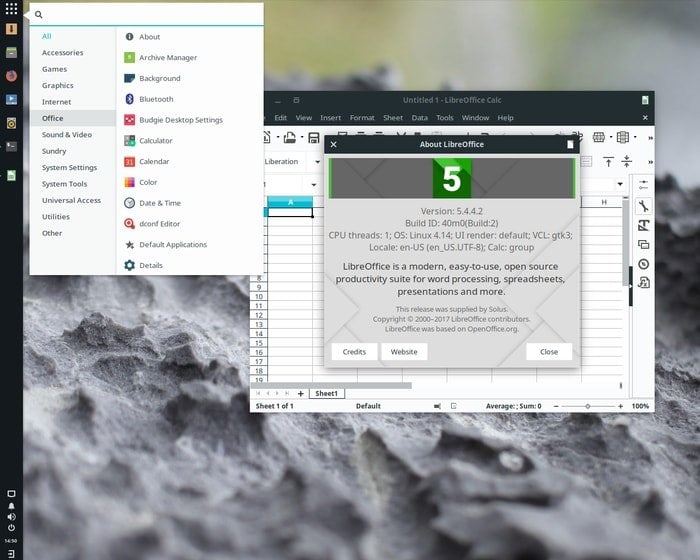Click the About info icon in menu
Screen dimensions: 700x560
click(x=129, y=37)
